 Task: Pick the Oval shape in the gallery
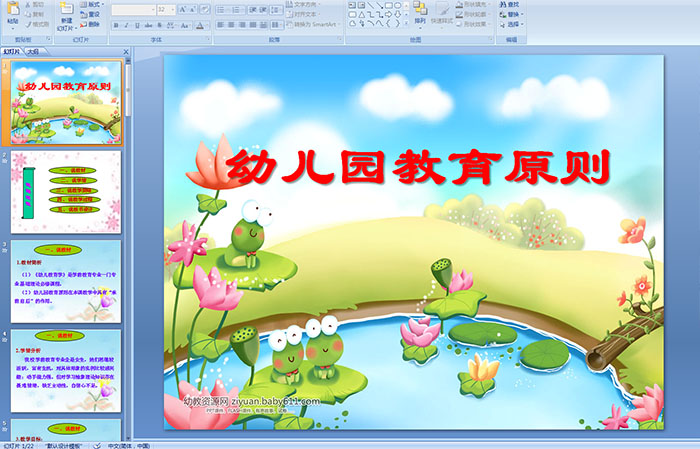coord(397,5)
